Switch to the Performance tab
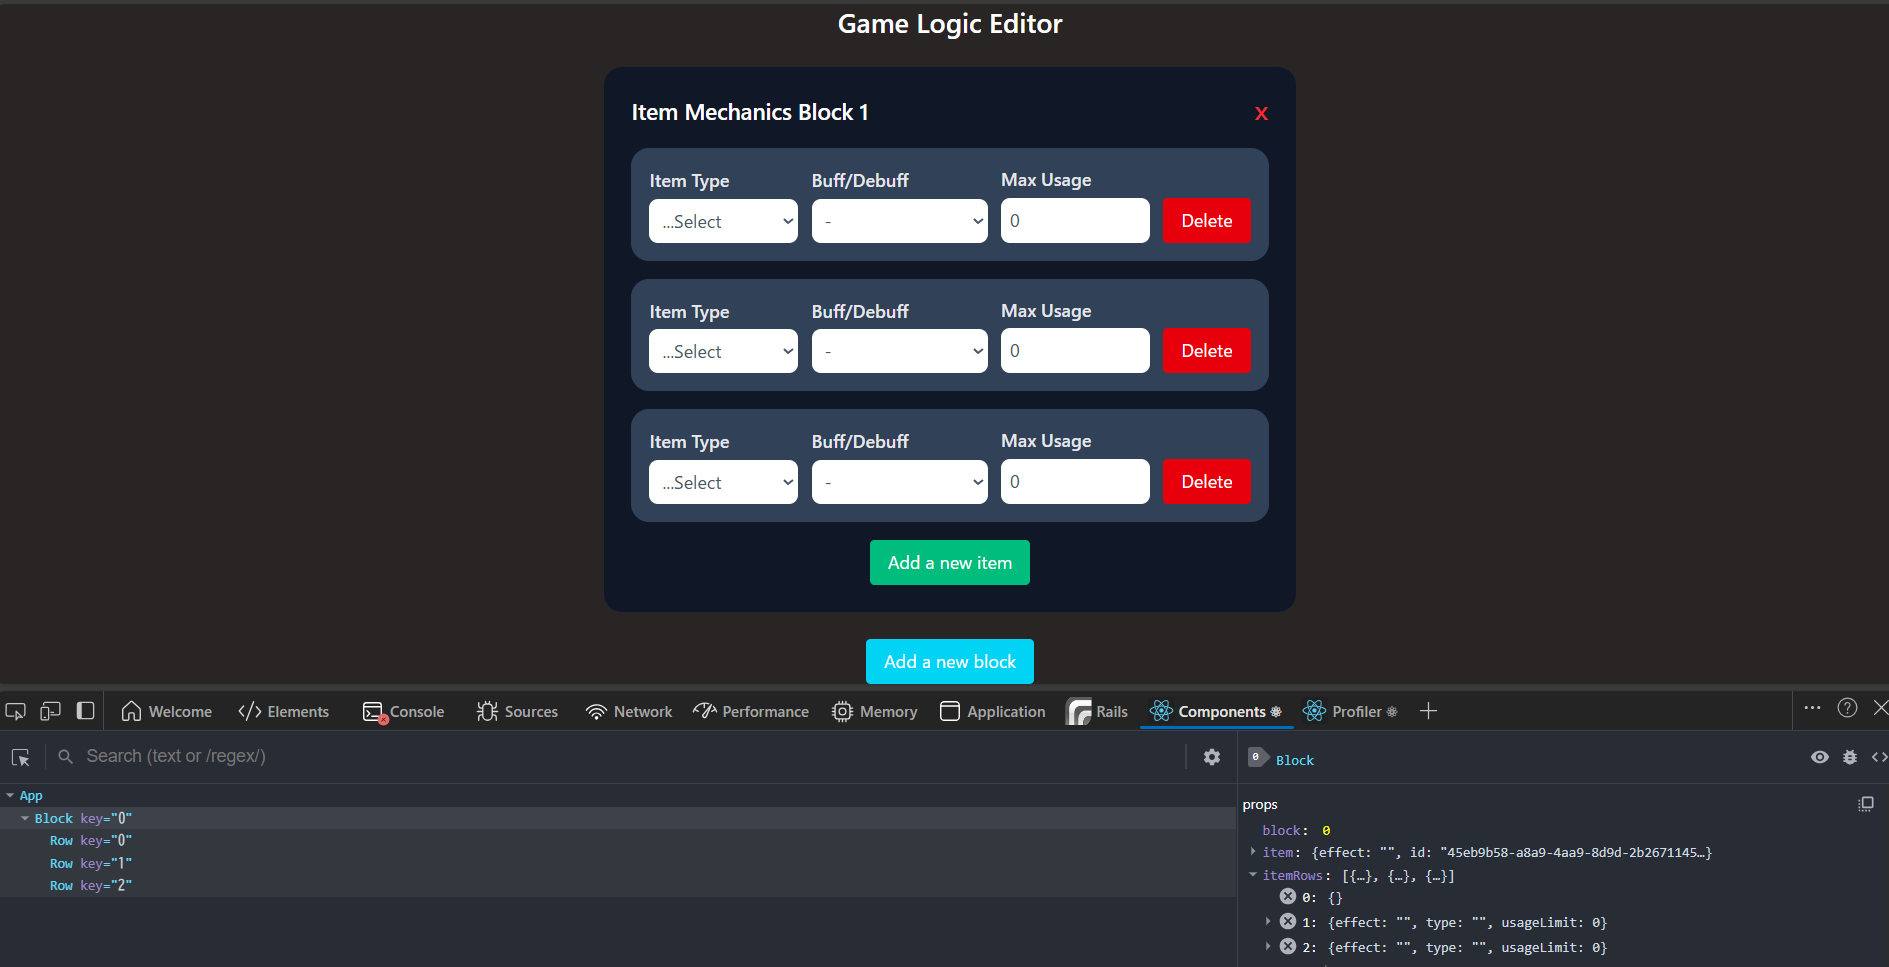 point(751,711)
